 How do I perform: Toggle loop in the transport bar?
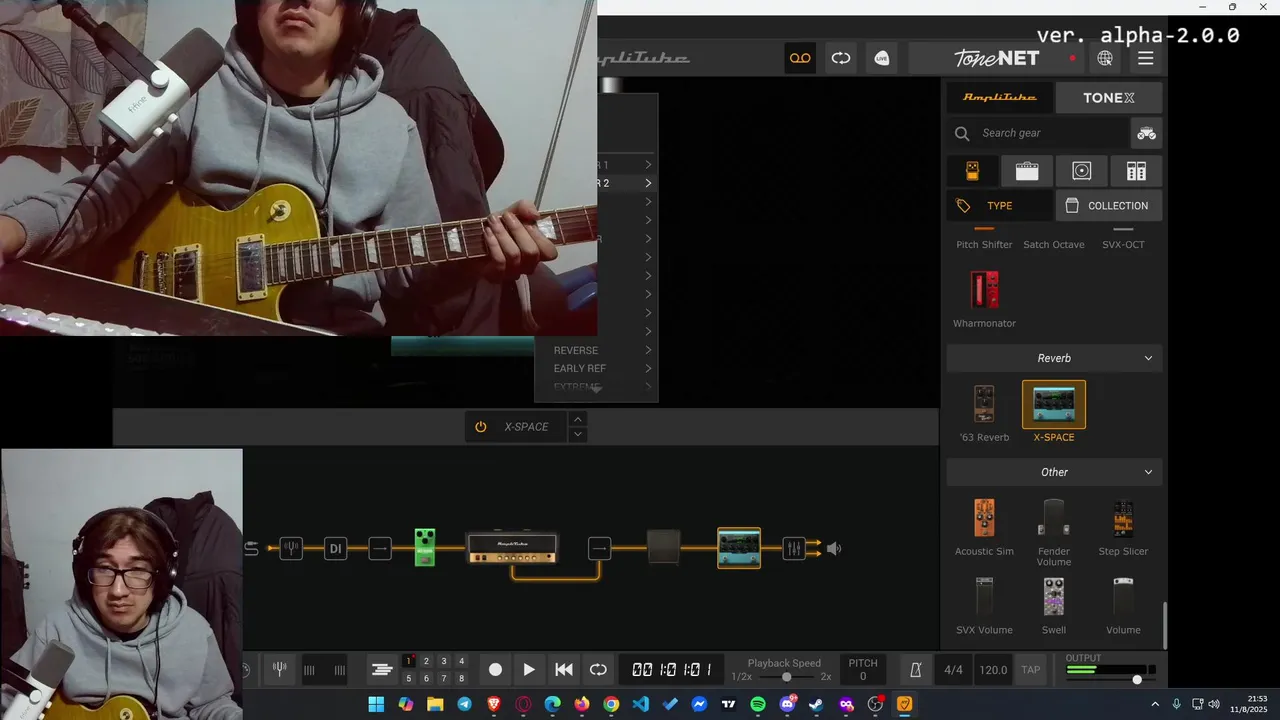(598, 670)
